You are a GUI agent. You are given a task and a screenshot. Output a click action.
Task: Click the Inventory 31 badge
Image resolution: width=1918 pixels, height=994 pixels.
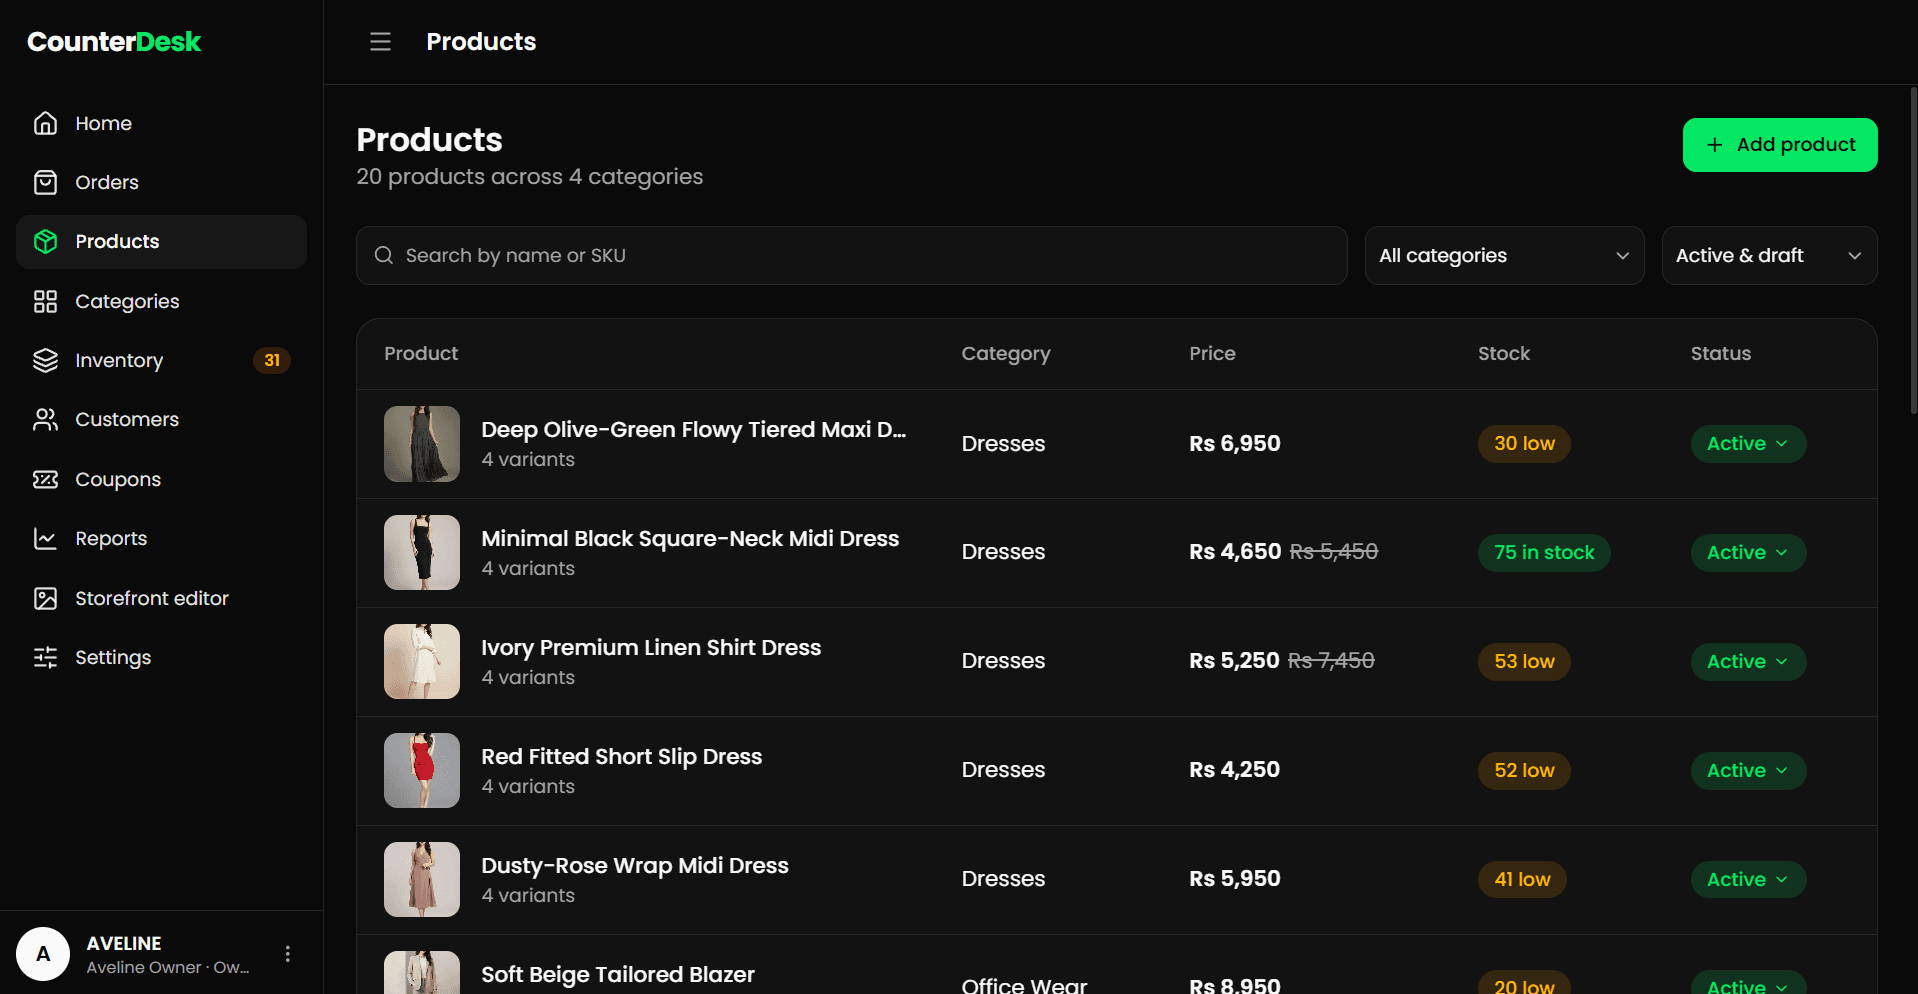click(272, 360)
